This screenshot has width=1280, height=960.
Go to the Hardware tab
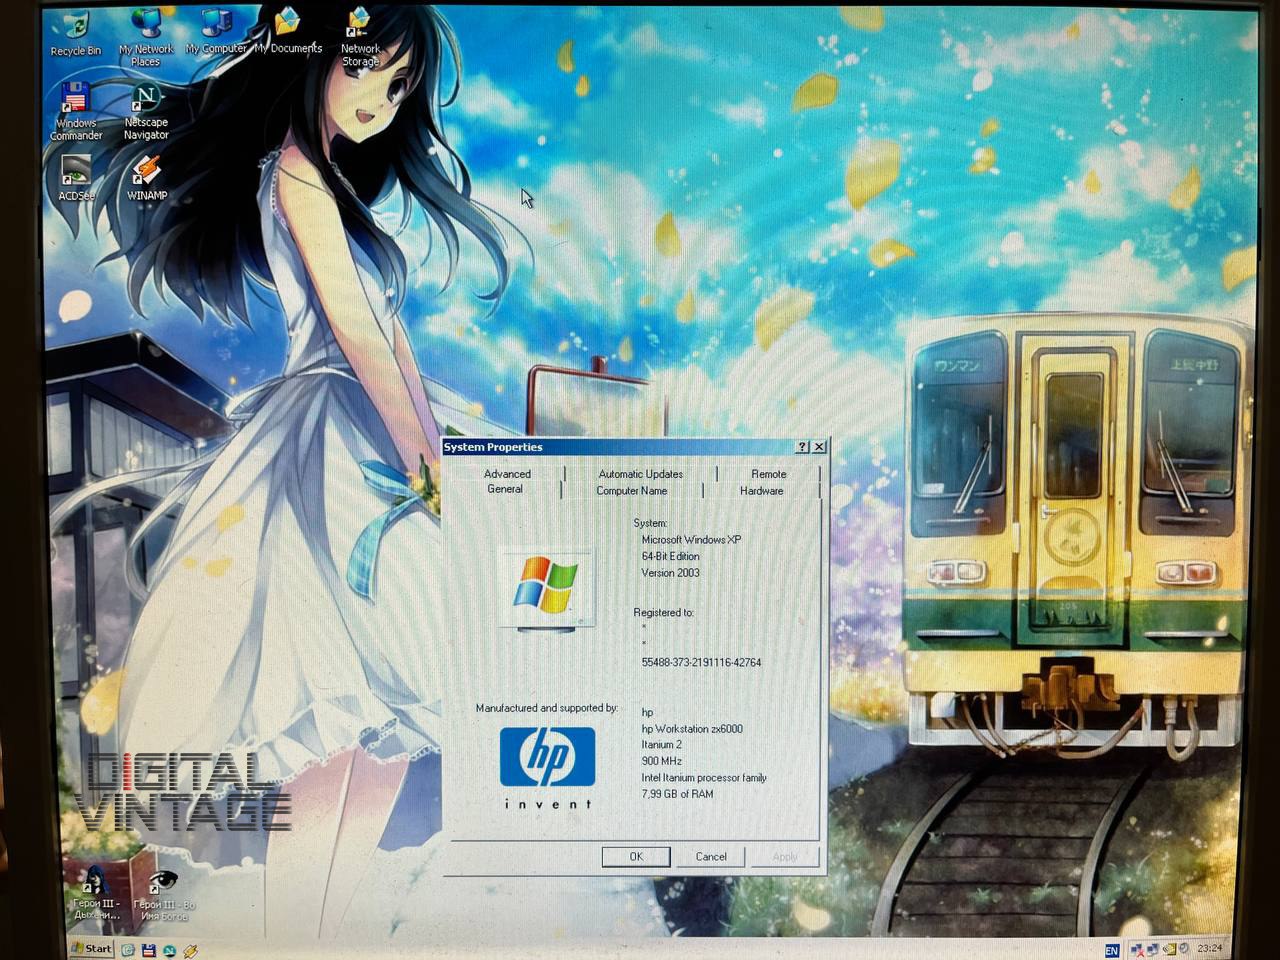(761, 491)
